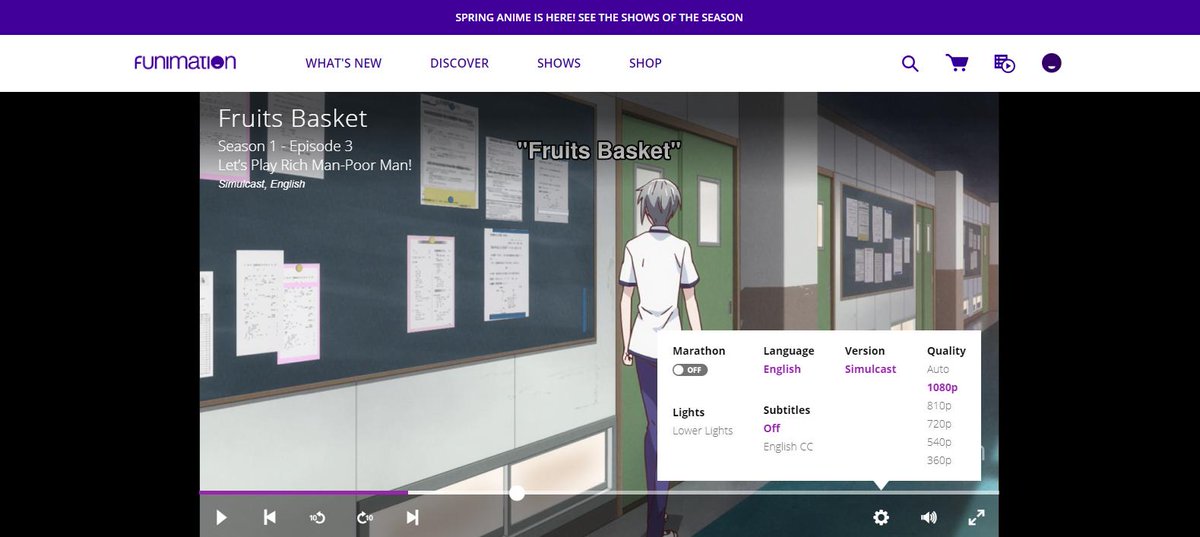Open Shop menu
1200x537 pixels.
[645, 63]
